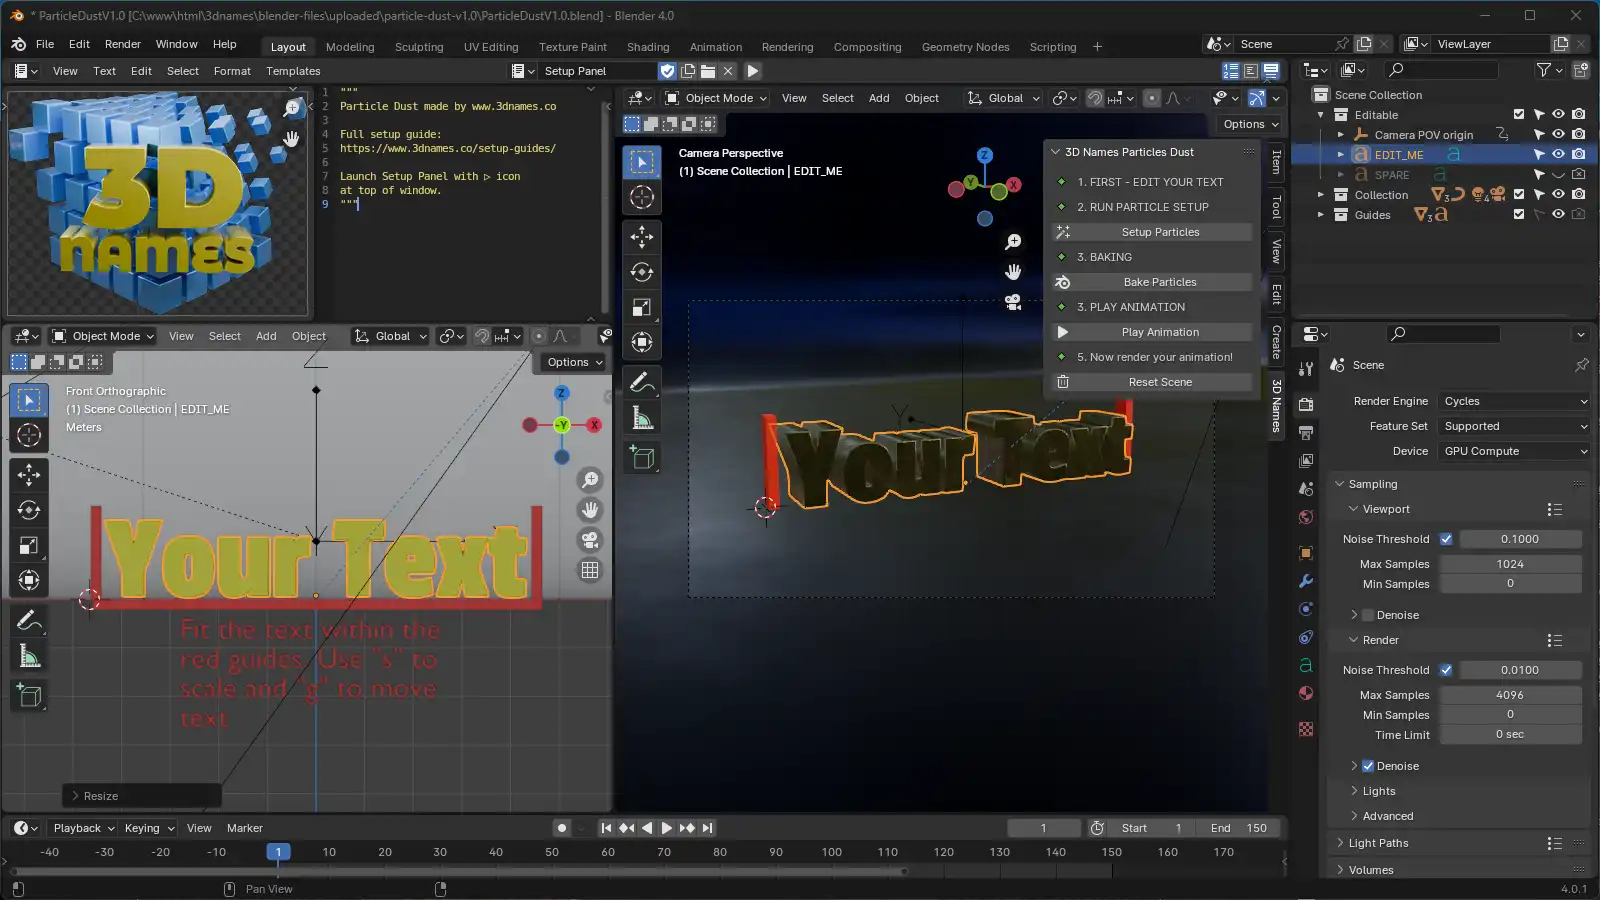Click the Jump to End playback icon
This screenshot has width=1600, height=900.
[x=708, y=828]
